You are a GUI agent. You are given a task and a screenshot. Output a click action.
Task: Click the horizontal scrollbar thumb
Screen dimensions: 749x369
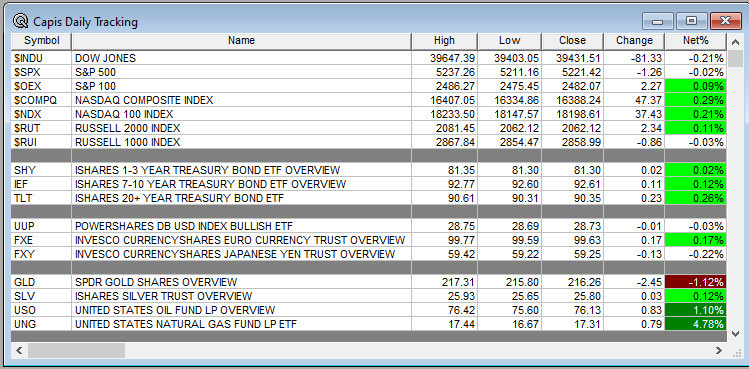coord(76,350)
